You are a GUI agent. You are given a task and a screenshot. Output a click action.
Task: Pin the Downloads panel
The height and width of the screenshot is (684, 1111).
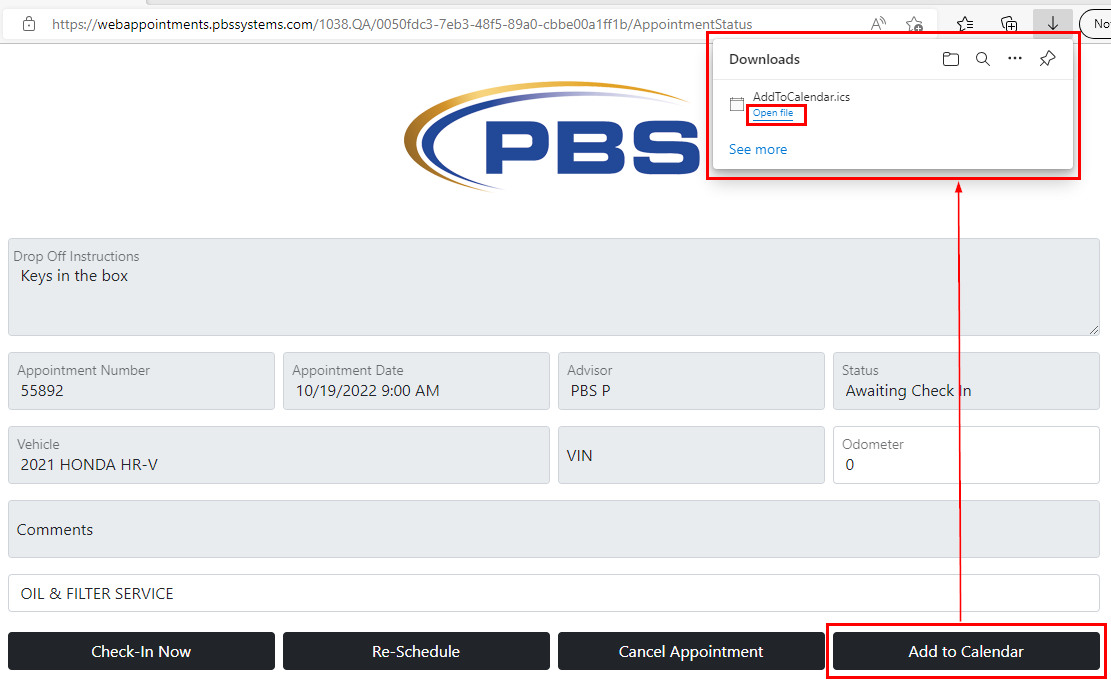coord(1047,59)
